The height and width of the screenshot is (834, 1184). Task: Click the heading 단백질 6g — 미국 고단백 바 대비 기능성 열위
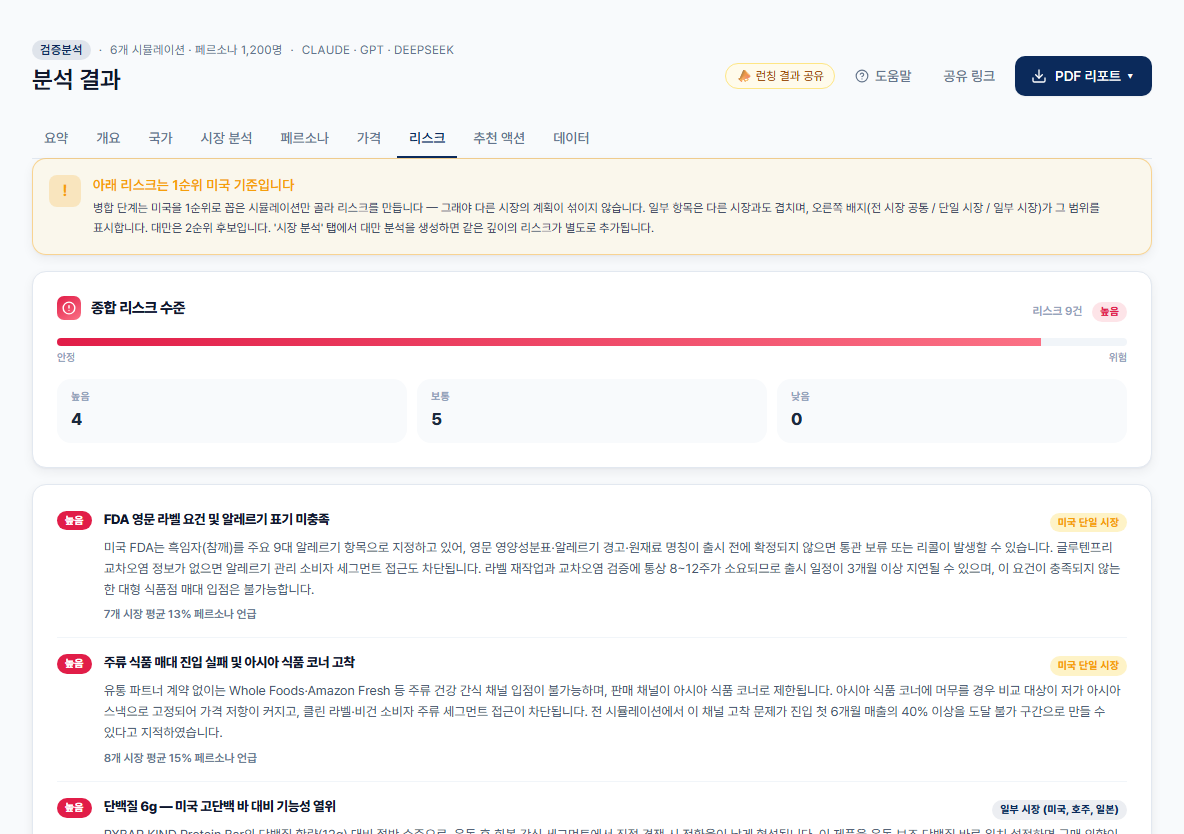pos(220,807)
